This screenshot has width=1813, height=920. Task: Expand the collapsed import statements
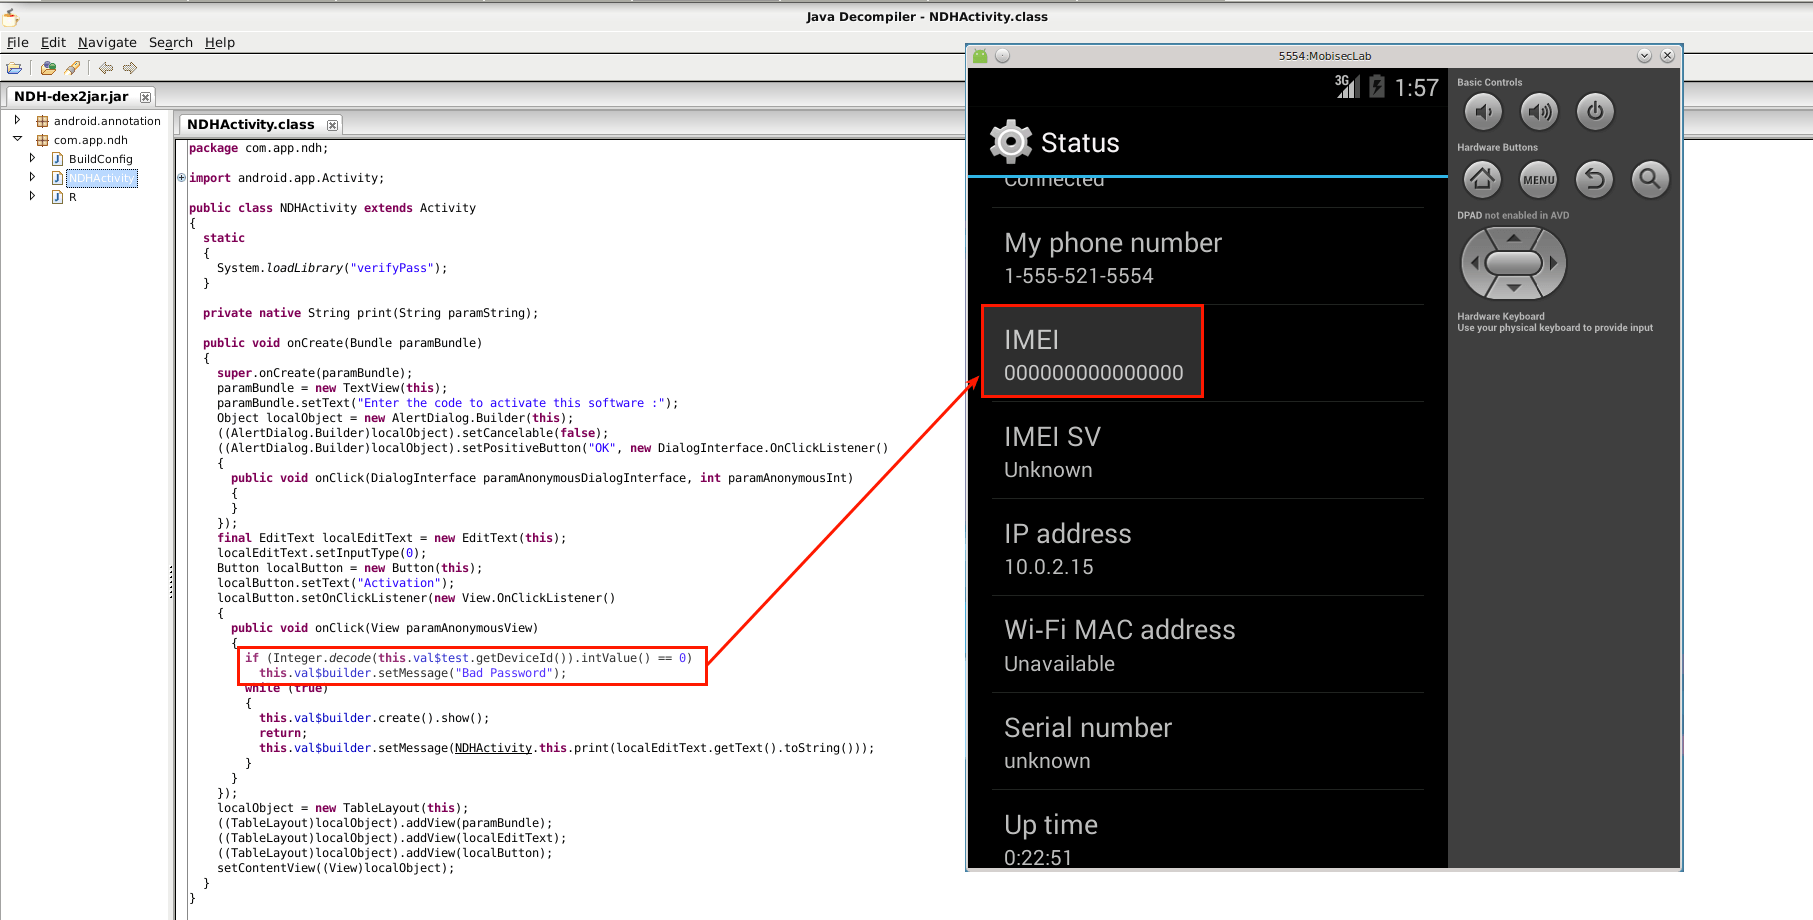click(x=182, y=178)
